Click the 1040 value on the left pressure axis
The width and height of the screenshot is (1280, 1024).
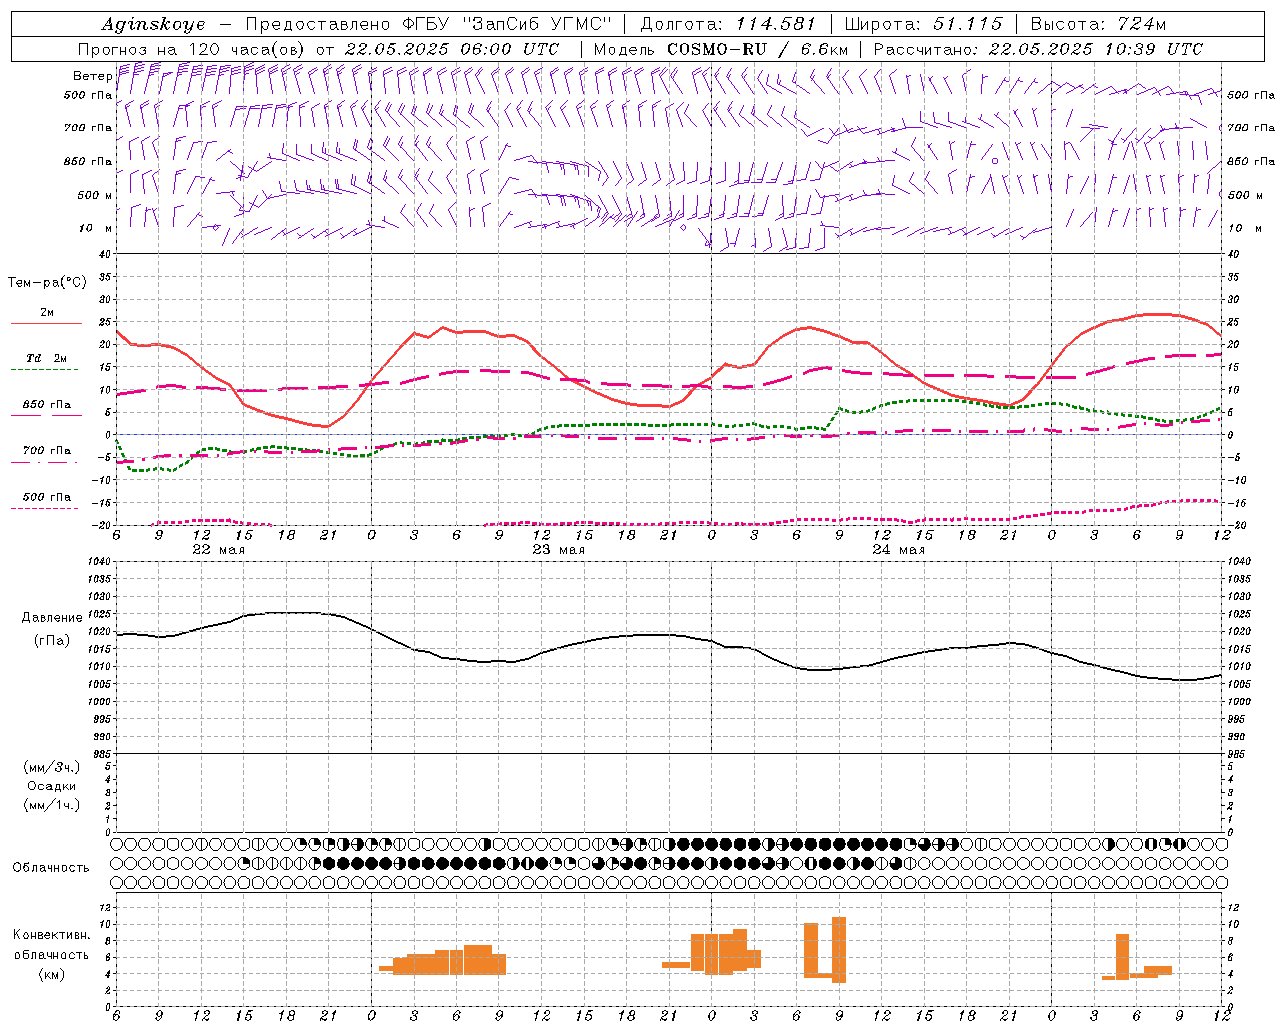click(x=101, y=562)
